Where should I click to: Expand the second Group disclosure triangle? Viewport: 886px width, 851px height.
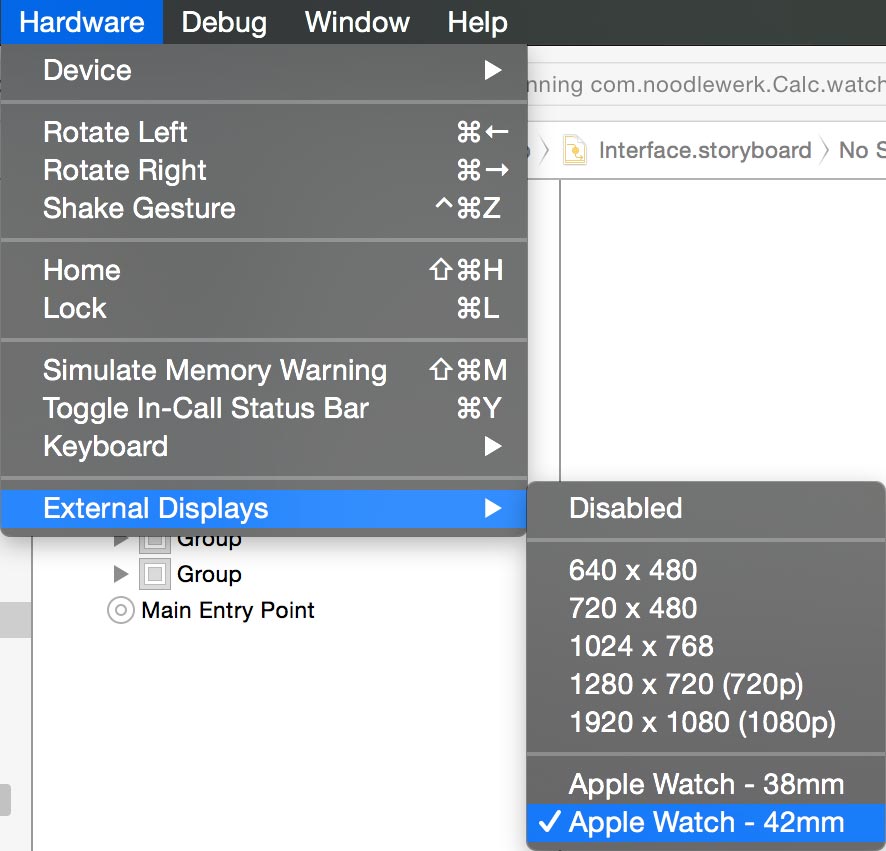121,574
